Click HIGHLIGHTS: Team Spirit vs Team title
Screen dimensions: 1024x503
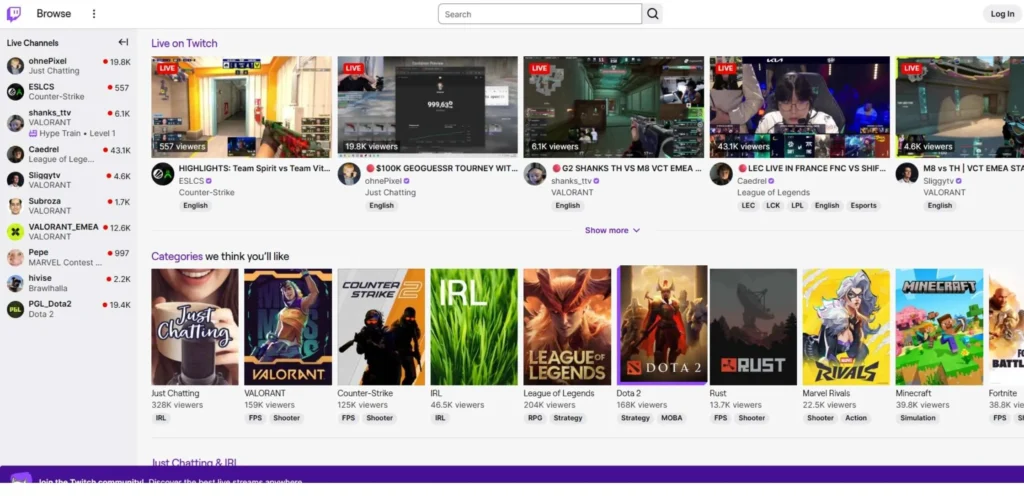[x=254, y=169]
